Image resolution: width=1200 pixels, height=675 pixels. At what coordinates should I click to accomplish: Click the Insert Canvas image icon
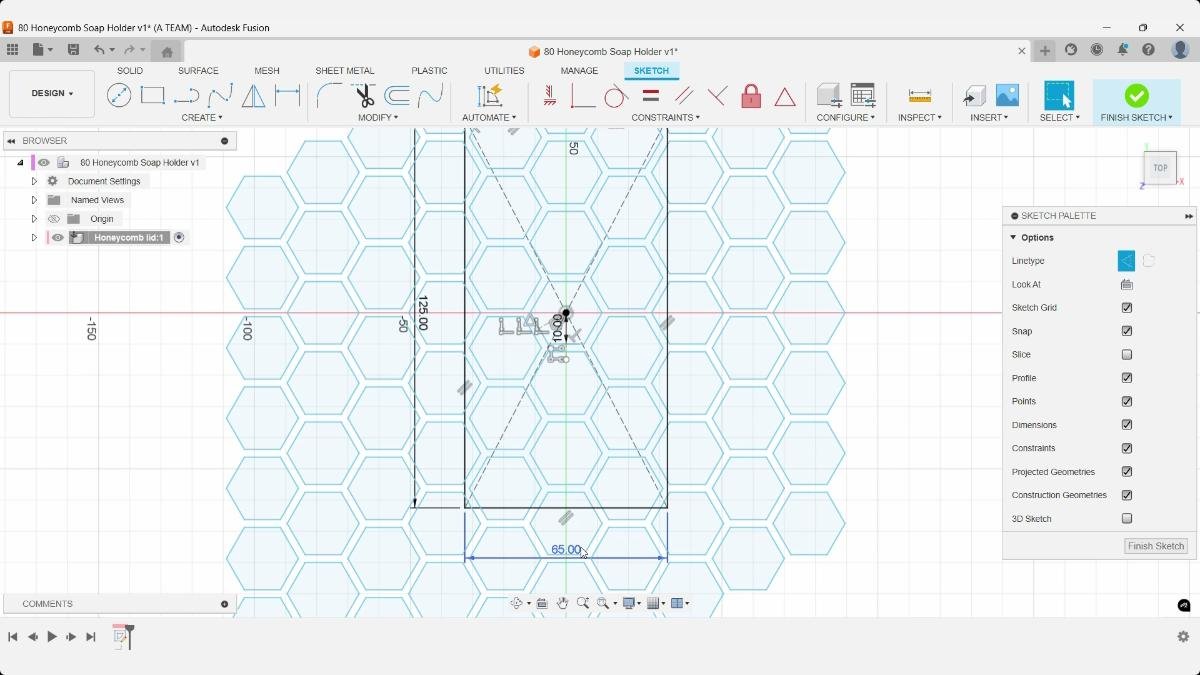pyautogui.click(x=1007, y=95)
